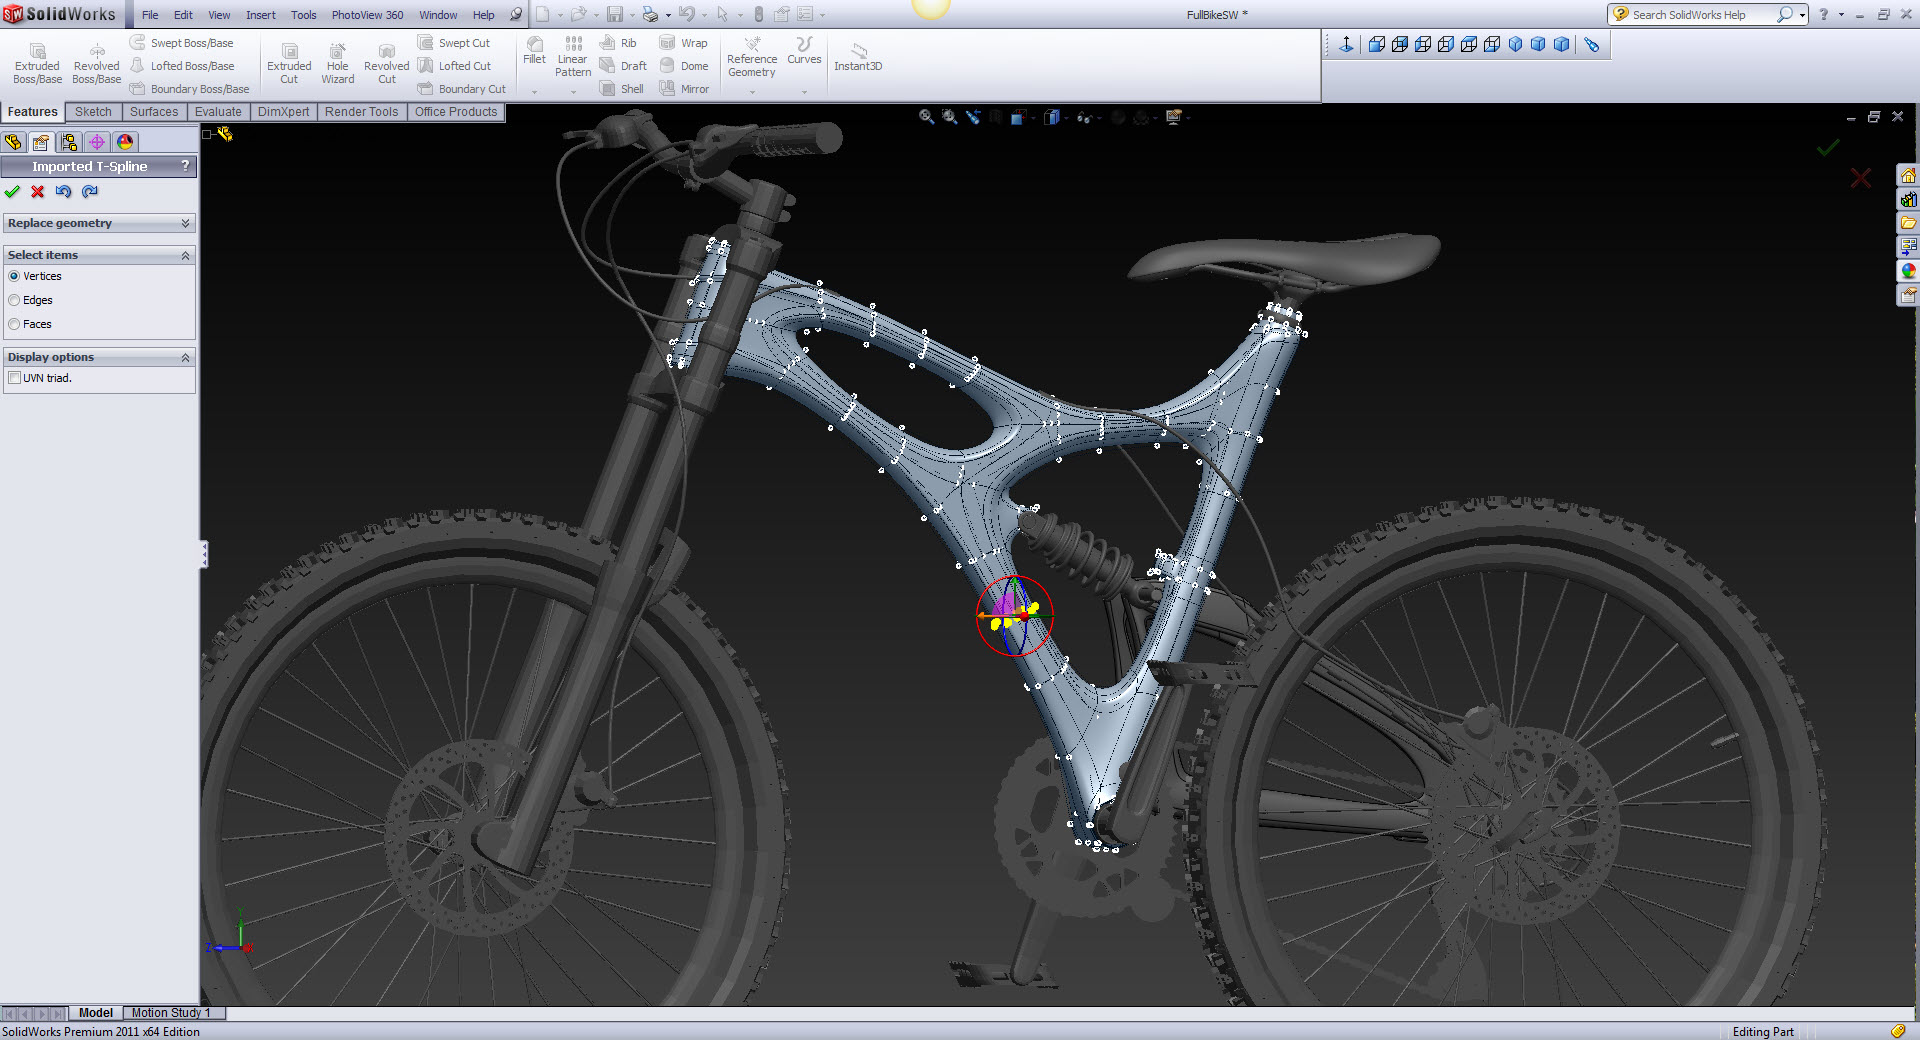The image size is (1920, 1040).
Task: Select the Extruded Cut tool
Action: click(x=289, y=64)
